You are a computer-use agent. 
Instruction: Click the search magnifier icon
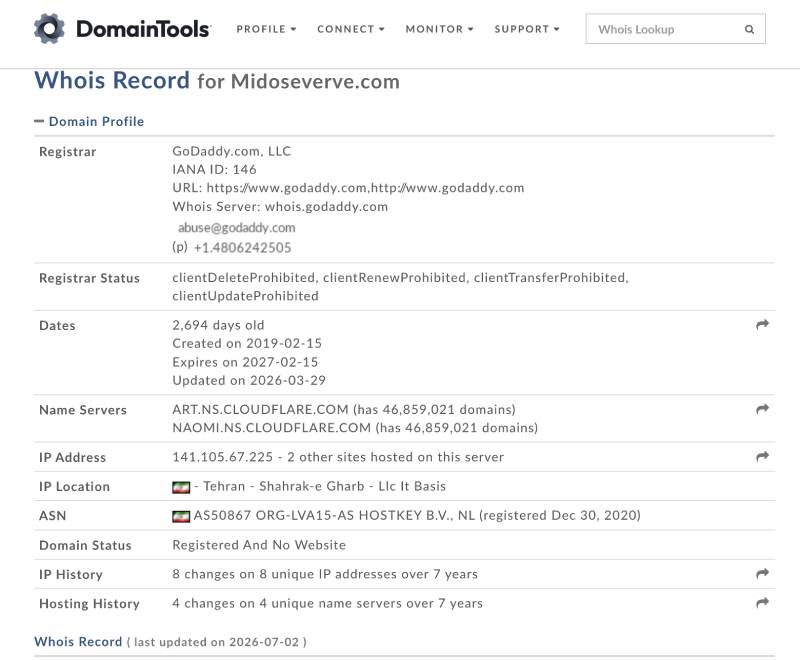[749, 30]
